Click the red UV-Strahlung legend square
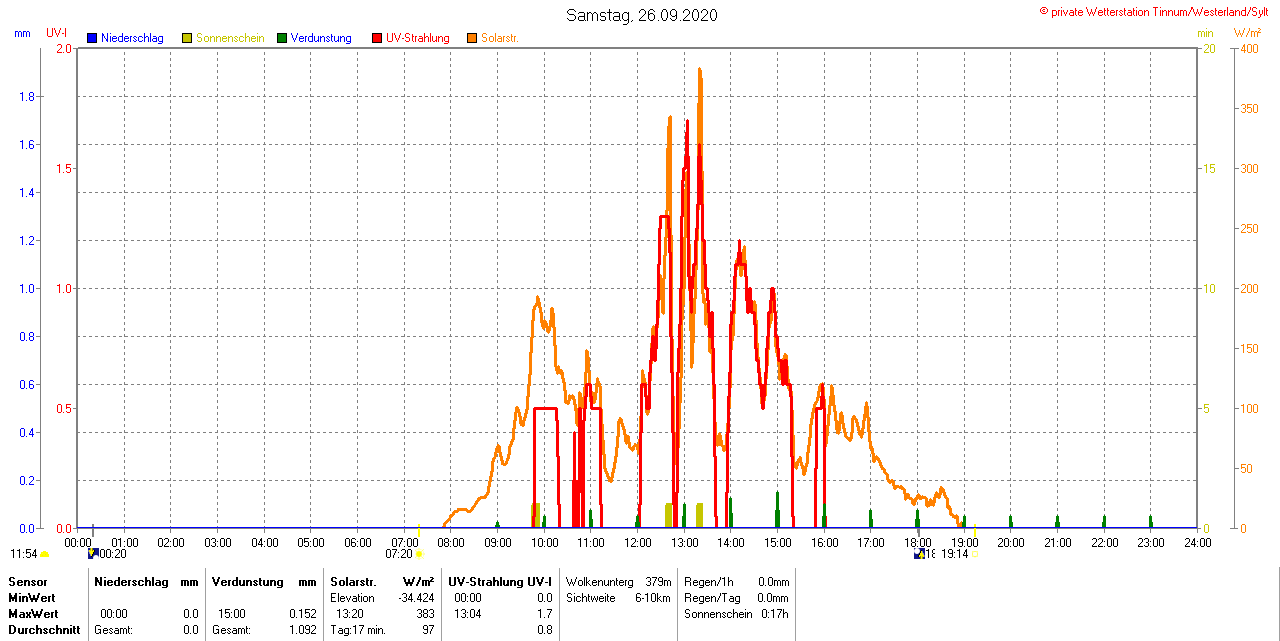Image resolution: width=1280 pixels, height=641 pixels. coord(377,38)
